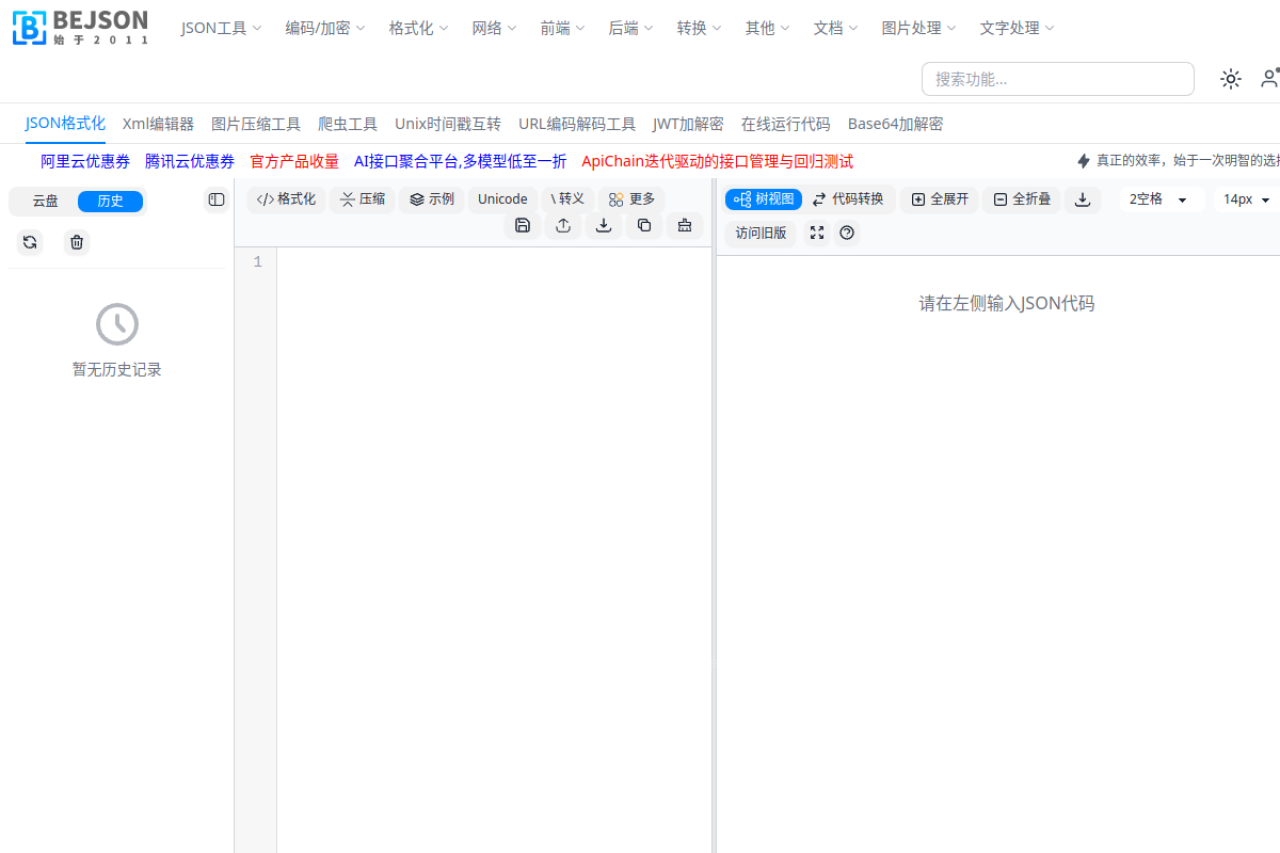Viewport: 1280px width, 853px height.
Task: Click the 暂无历史记录 clock icon
Action: (117, 324)
